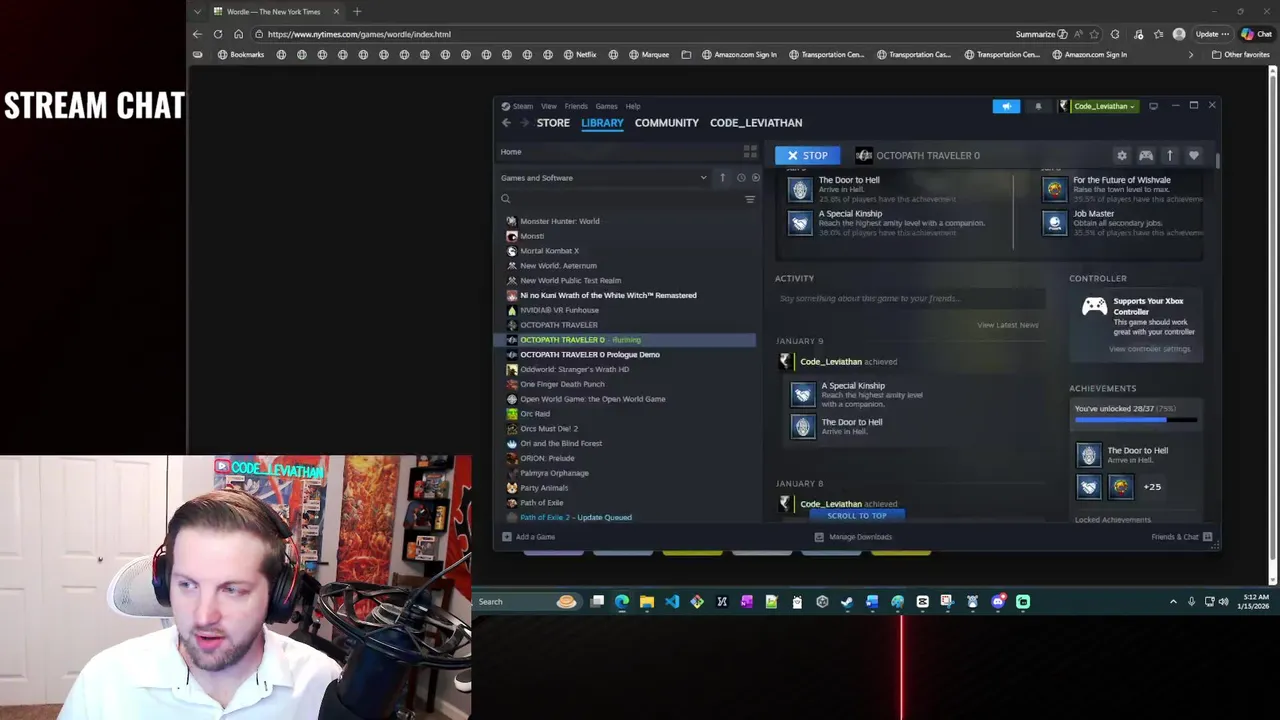Select Ori and the Blind Forest
Viewport: 1280px width, 720px height.
pyautogui.click(x=561, y=443)
